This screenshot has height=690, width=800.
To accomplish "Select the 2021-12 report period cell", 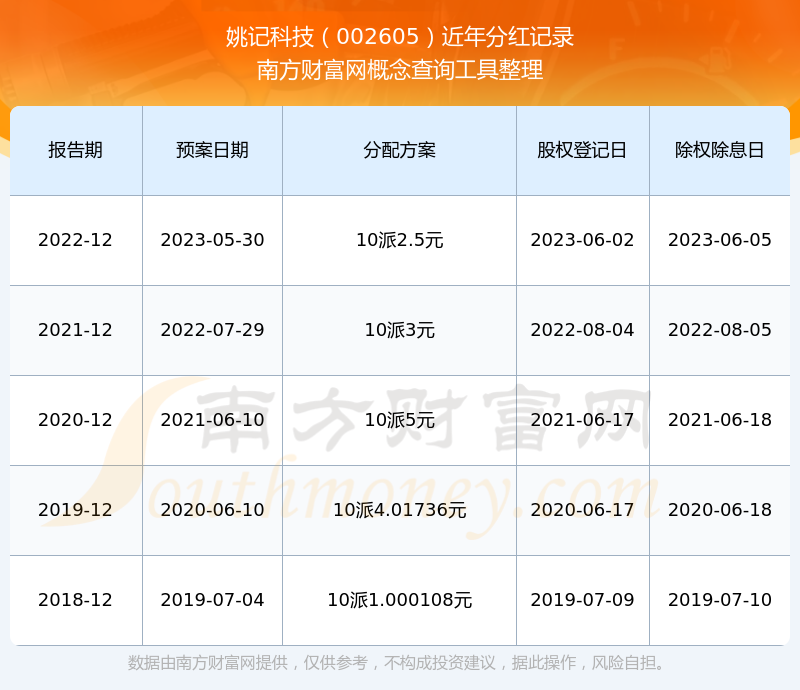I will (x=76, y=330).
